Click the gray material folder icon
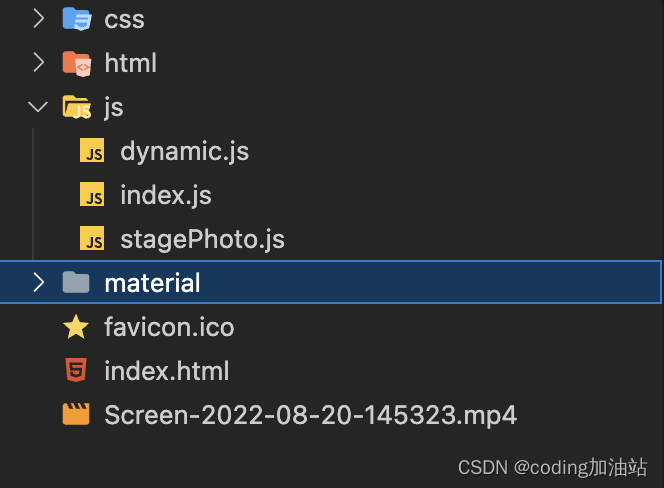This screenshot has width=664, height=488. click(x=76, y=283)
